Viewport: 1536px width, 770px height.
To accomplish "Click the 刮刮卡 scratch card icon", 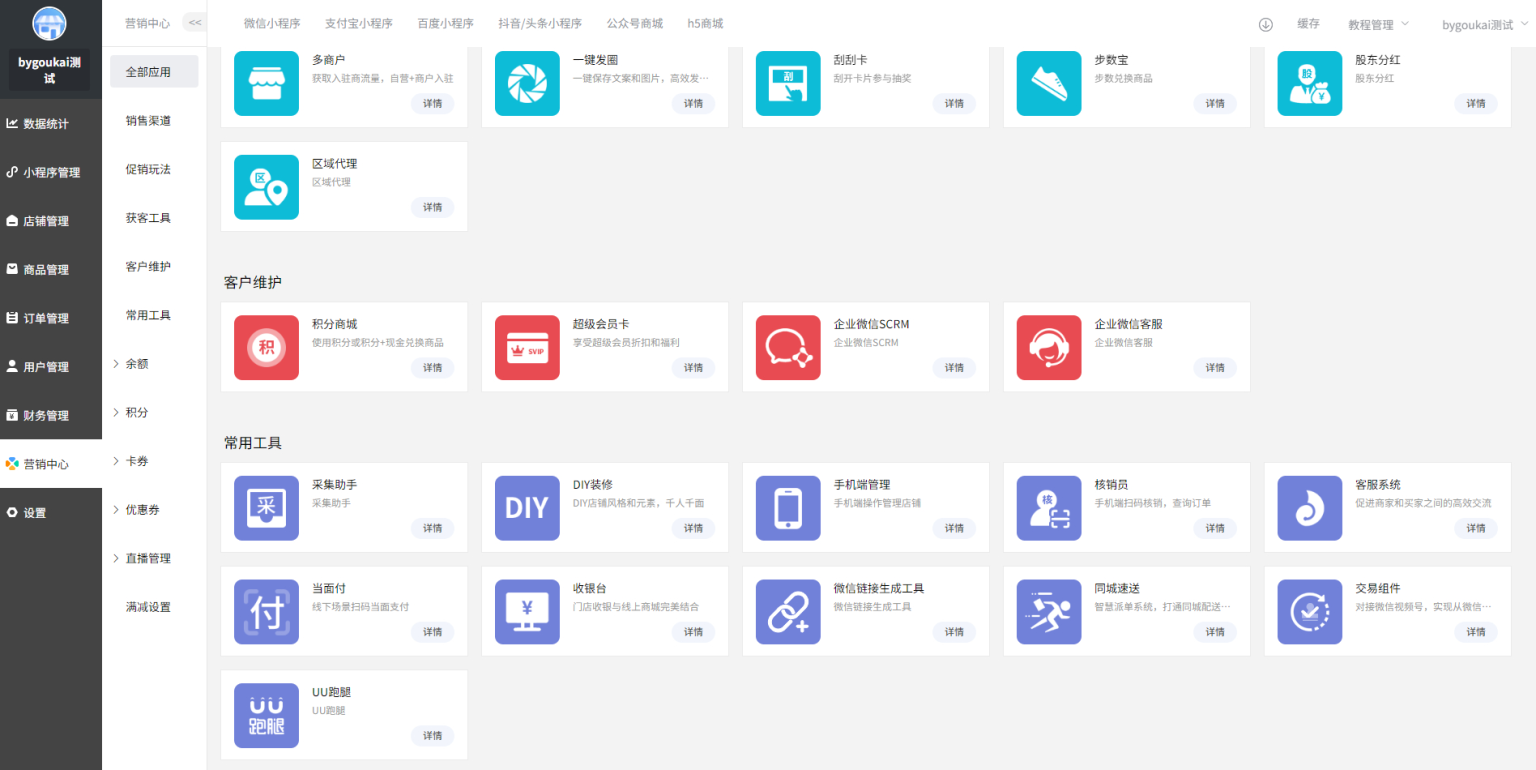I will [788, 83].
